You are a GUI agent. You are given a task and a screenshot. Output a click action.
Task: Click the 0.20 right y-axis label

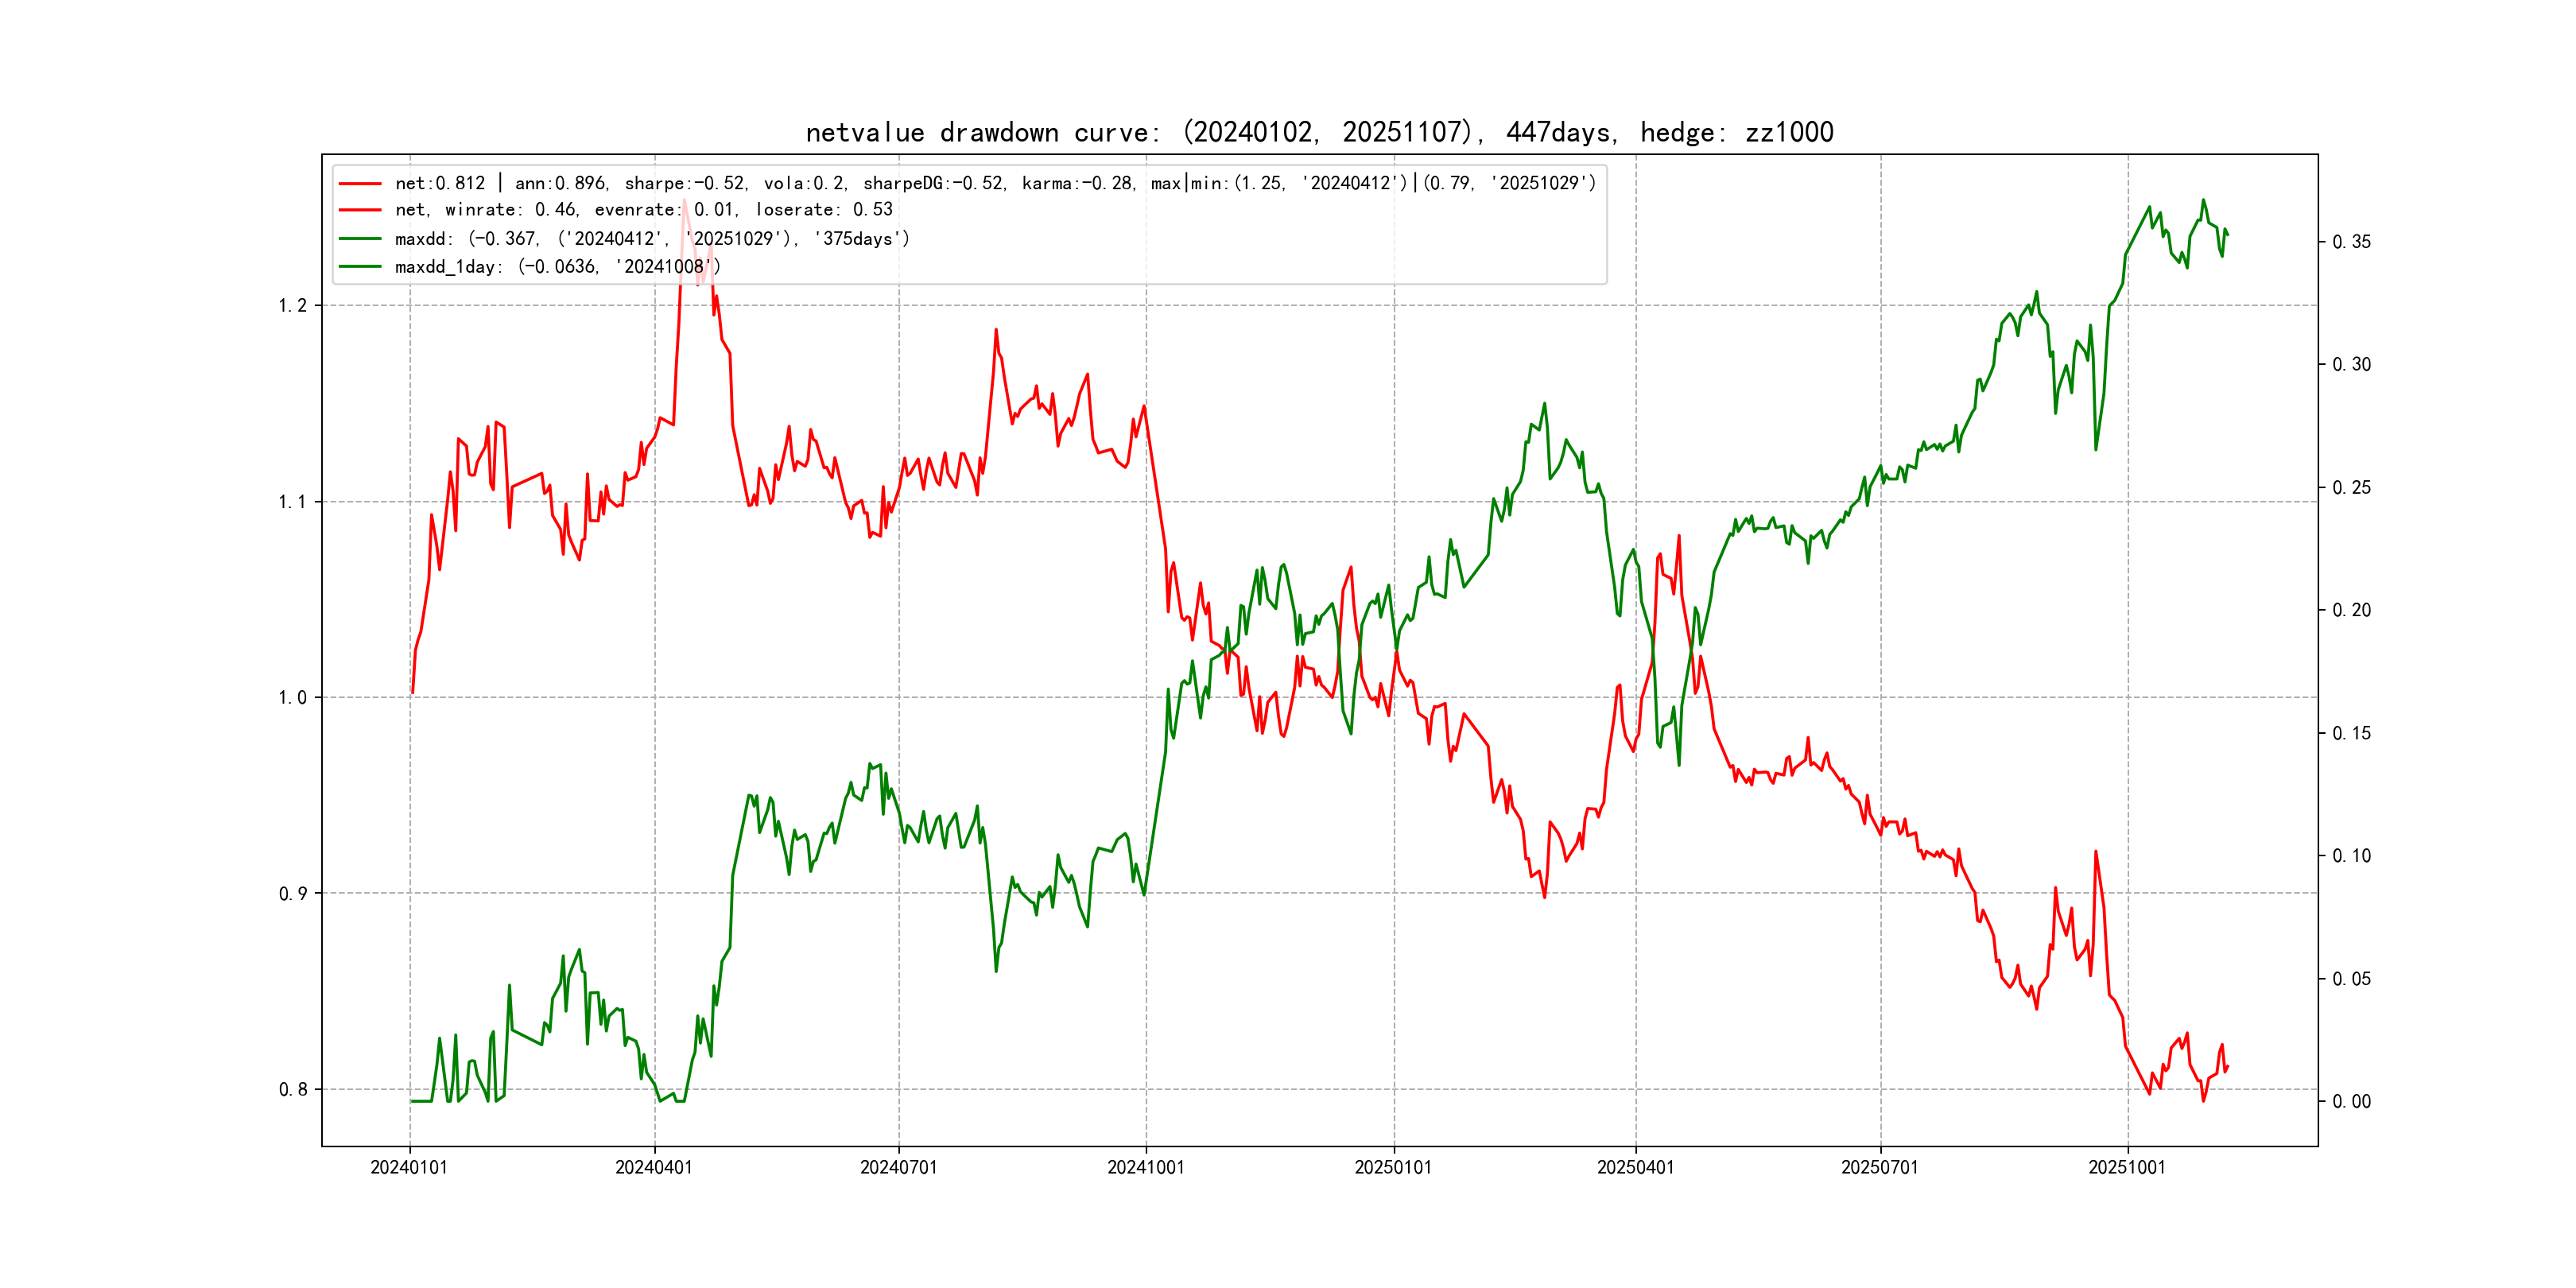point(2351,610)
